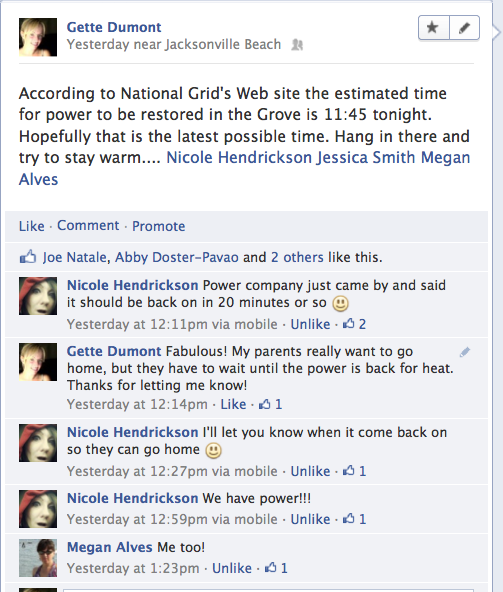This screenshot has width=503, height=592.
Task: Click the pencil edit icon on post
Action: (464, 28)
